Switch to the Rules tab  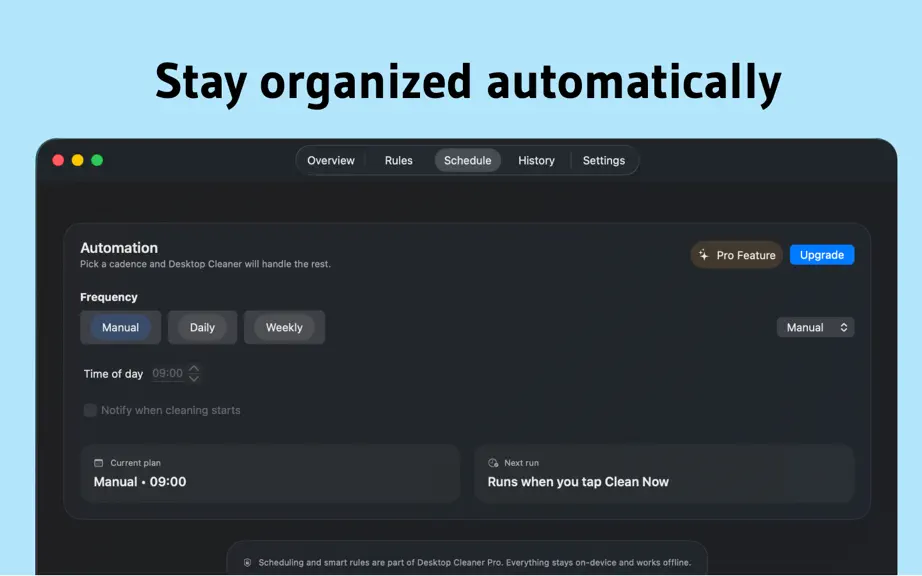point(399,160)
